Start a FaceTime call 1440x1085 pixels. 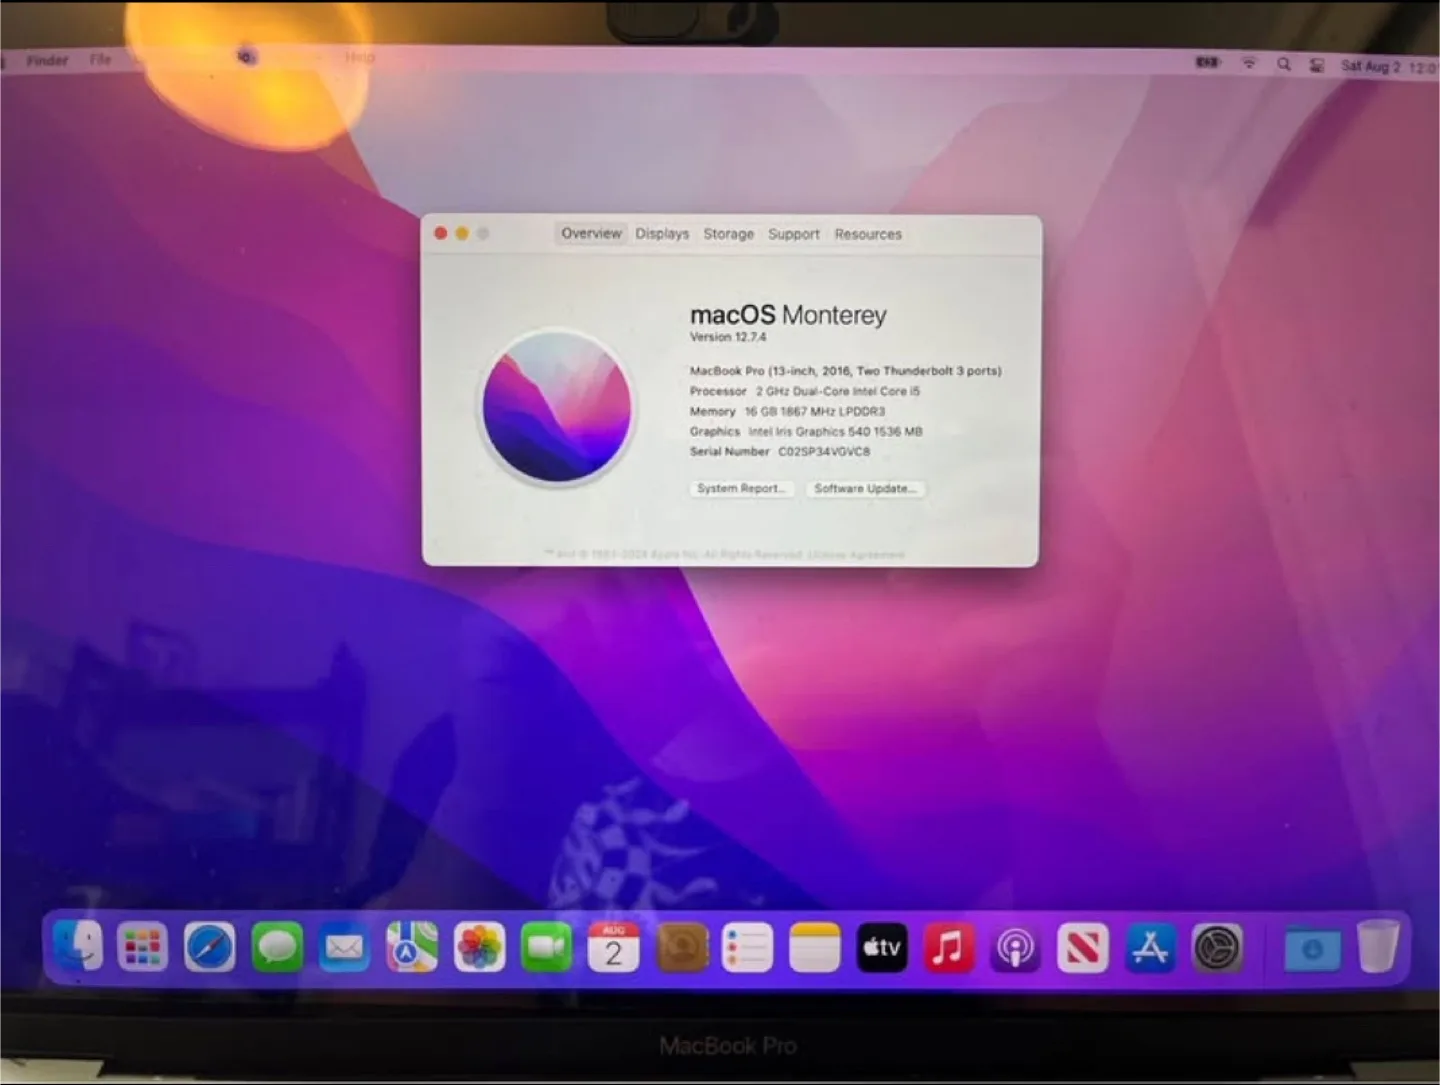(x=547, y=948)
